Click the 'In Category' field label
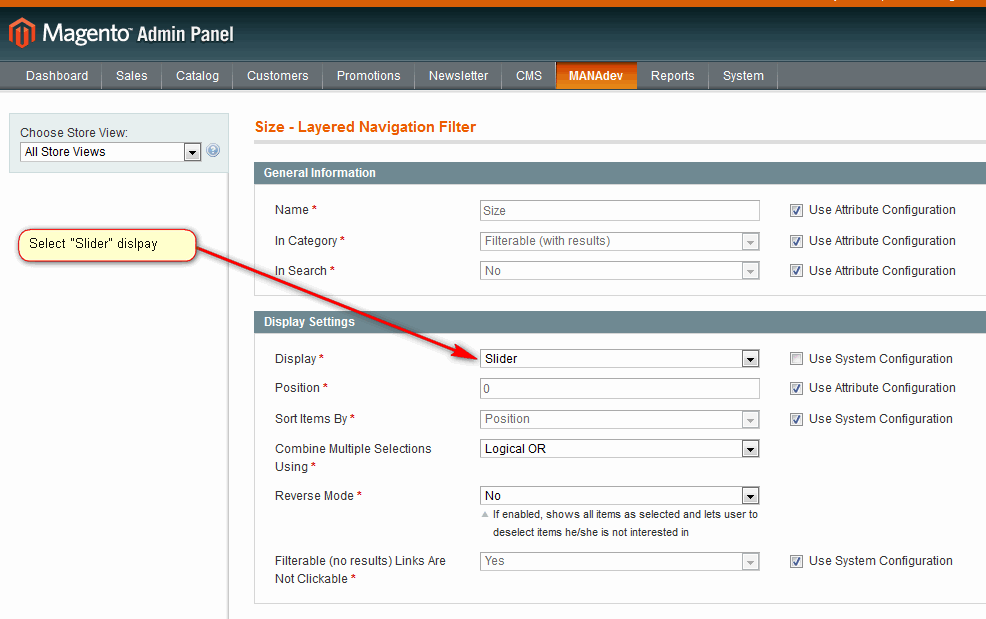Image resolution: width=986 pixels, height=619 pixels. pyautogui.click(x=306, y=241)
